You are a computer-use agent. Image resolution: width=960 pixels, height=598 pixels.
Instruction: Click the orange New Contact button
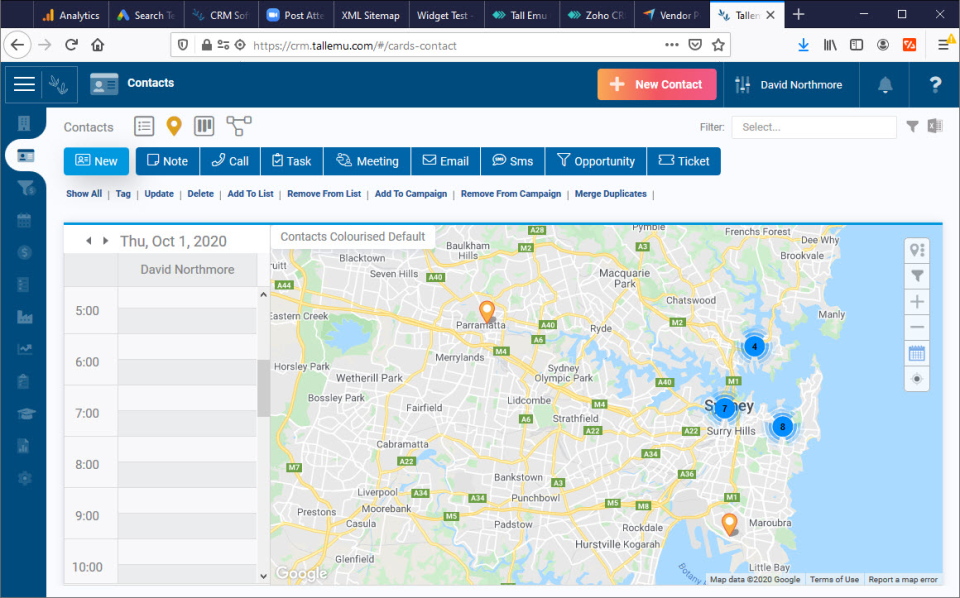coord(657,84)
